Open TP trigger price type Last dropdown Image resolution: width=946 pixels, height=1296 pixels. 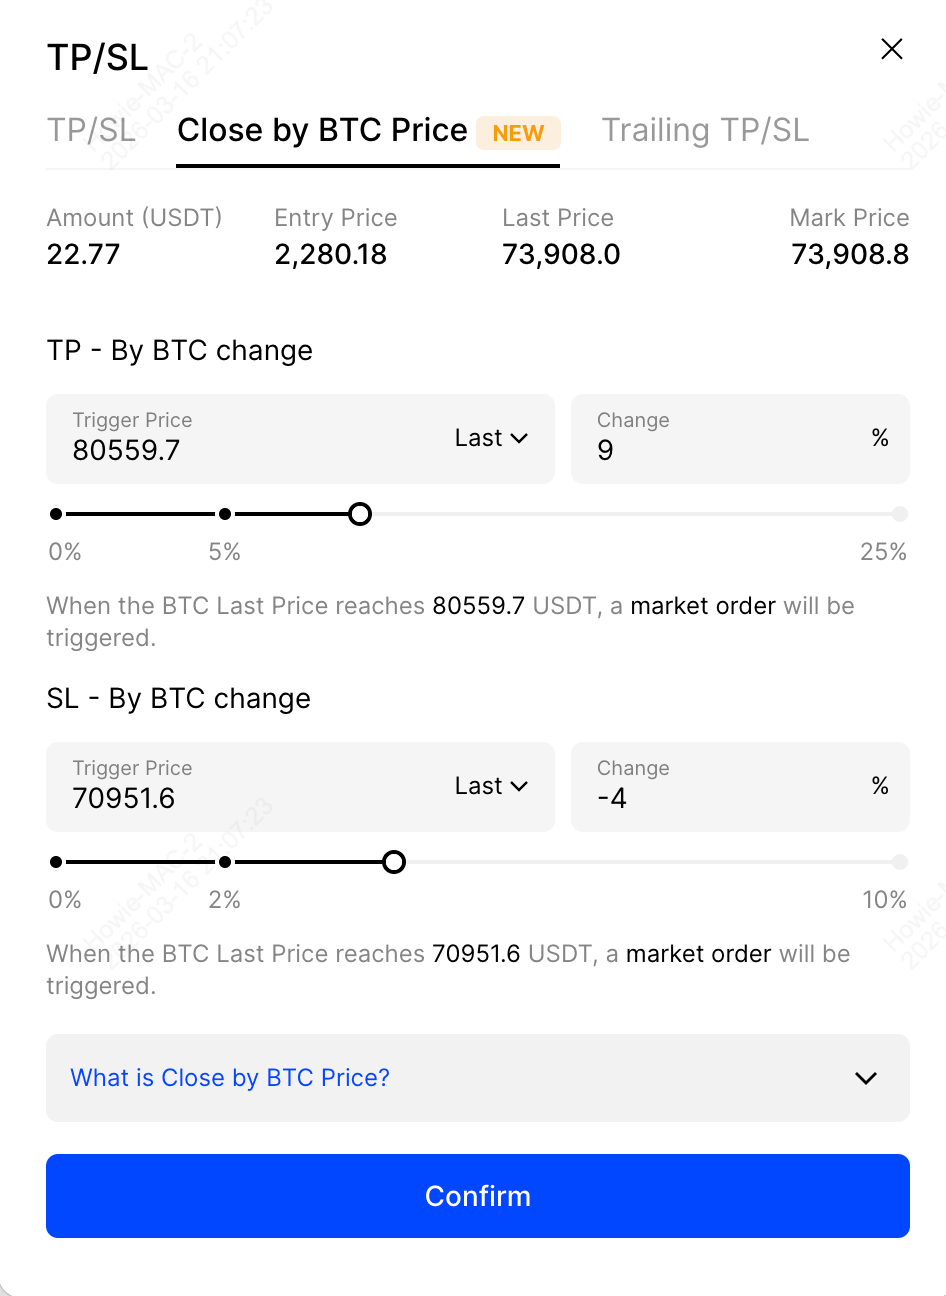tap(491, 438)
